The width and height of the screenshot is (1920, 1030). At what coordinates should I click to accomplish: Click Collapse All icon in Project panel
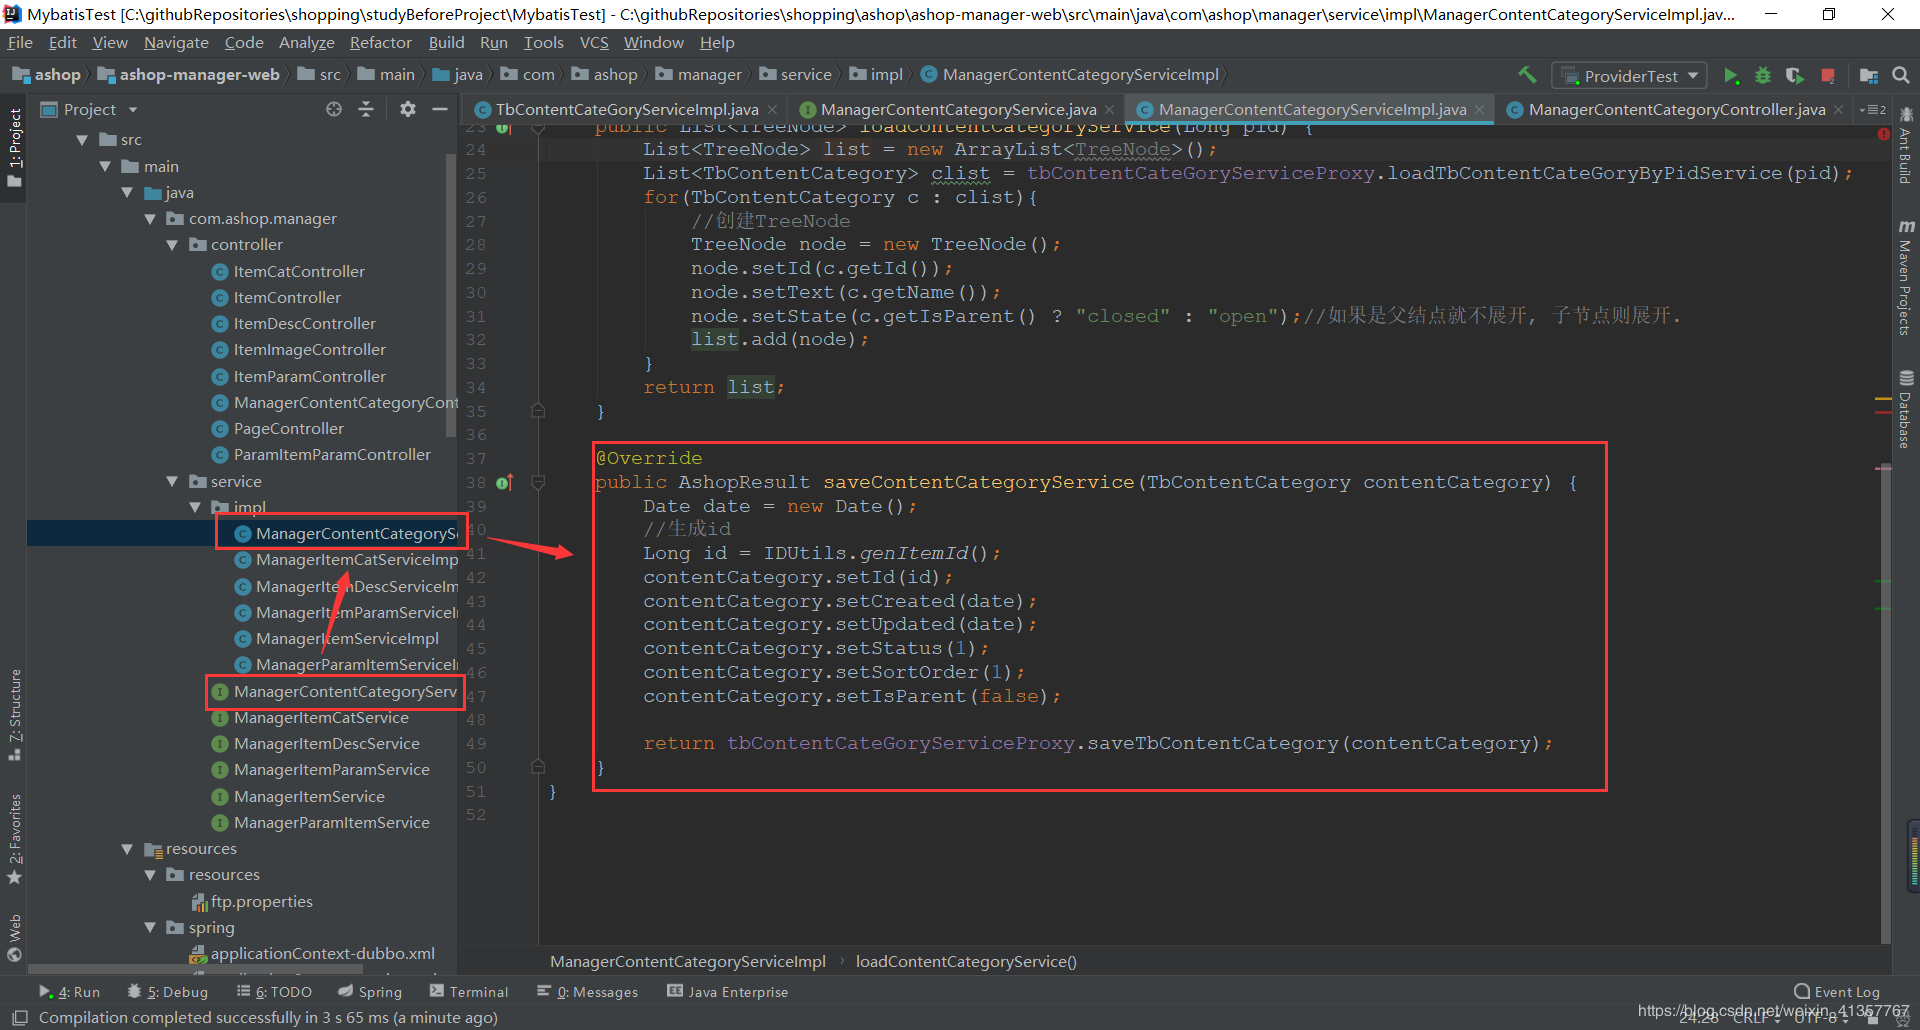[366, 109]
